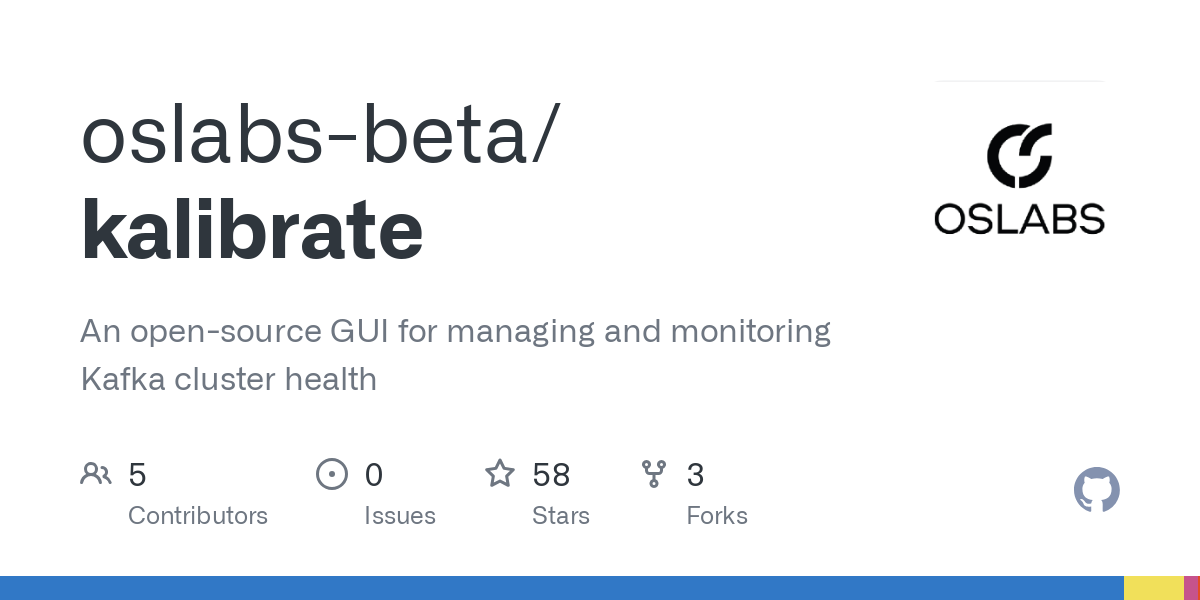Click the Kafka cluster health description text
1200x600 pixels.
(228, 380)
